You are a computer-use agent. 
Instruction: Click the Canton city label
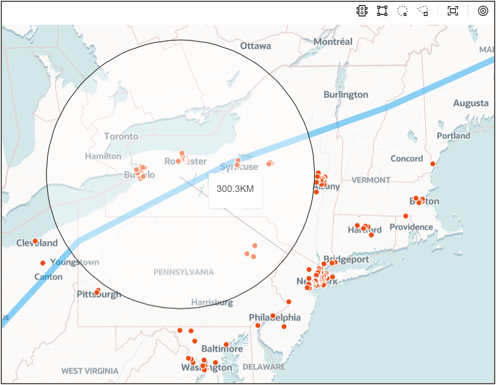tap(48, 277)
